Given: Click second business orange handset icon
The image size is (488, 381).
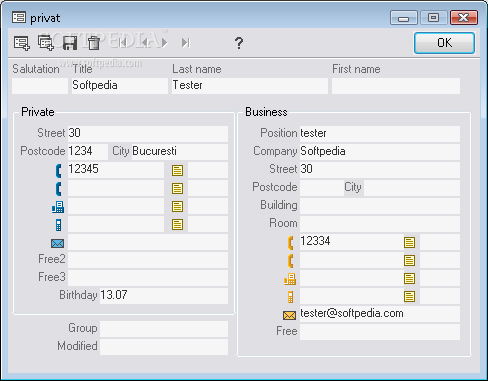Looking at the screenshot, I should tap(291, 261).
